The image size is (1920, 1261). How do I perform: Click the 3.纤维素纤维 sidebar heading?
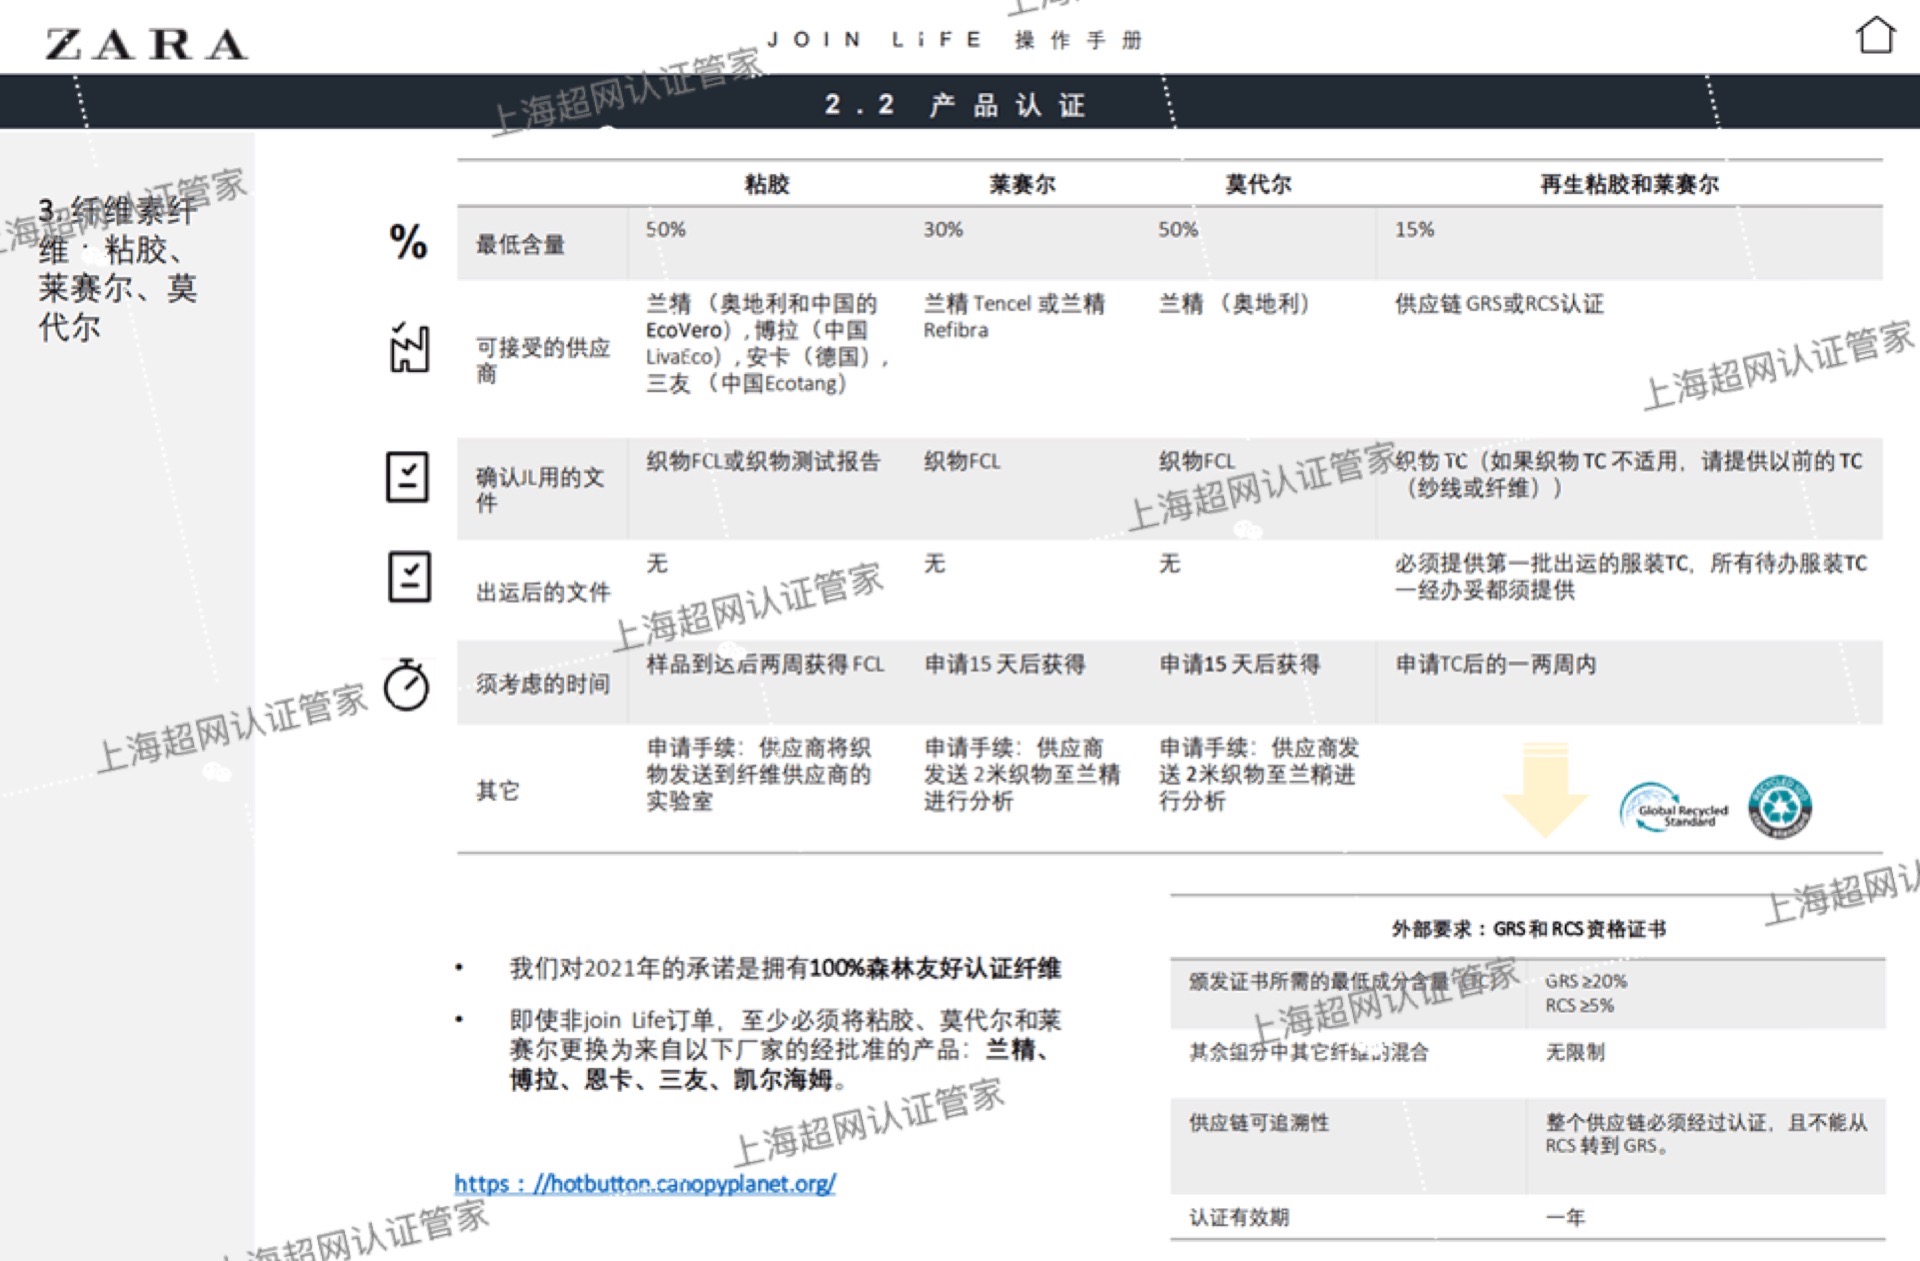118,268
